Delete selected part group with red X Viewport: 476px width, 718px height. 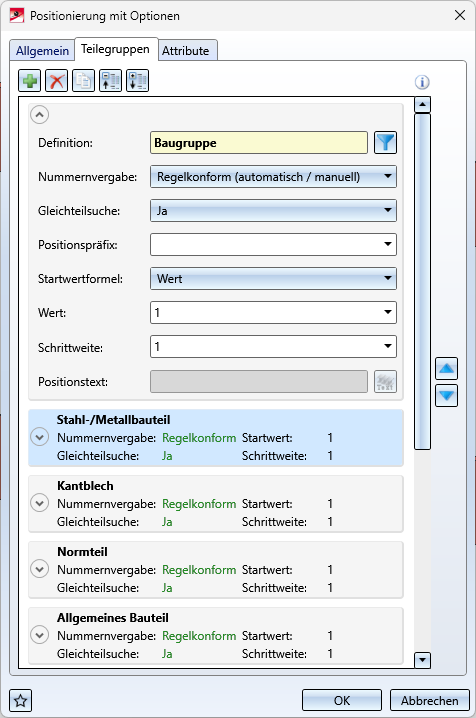(x=57, y=81)
